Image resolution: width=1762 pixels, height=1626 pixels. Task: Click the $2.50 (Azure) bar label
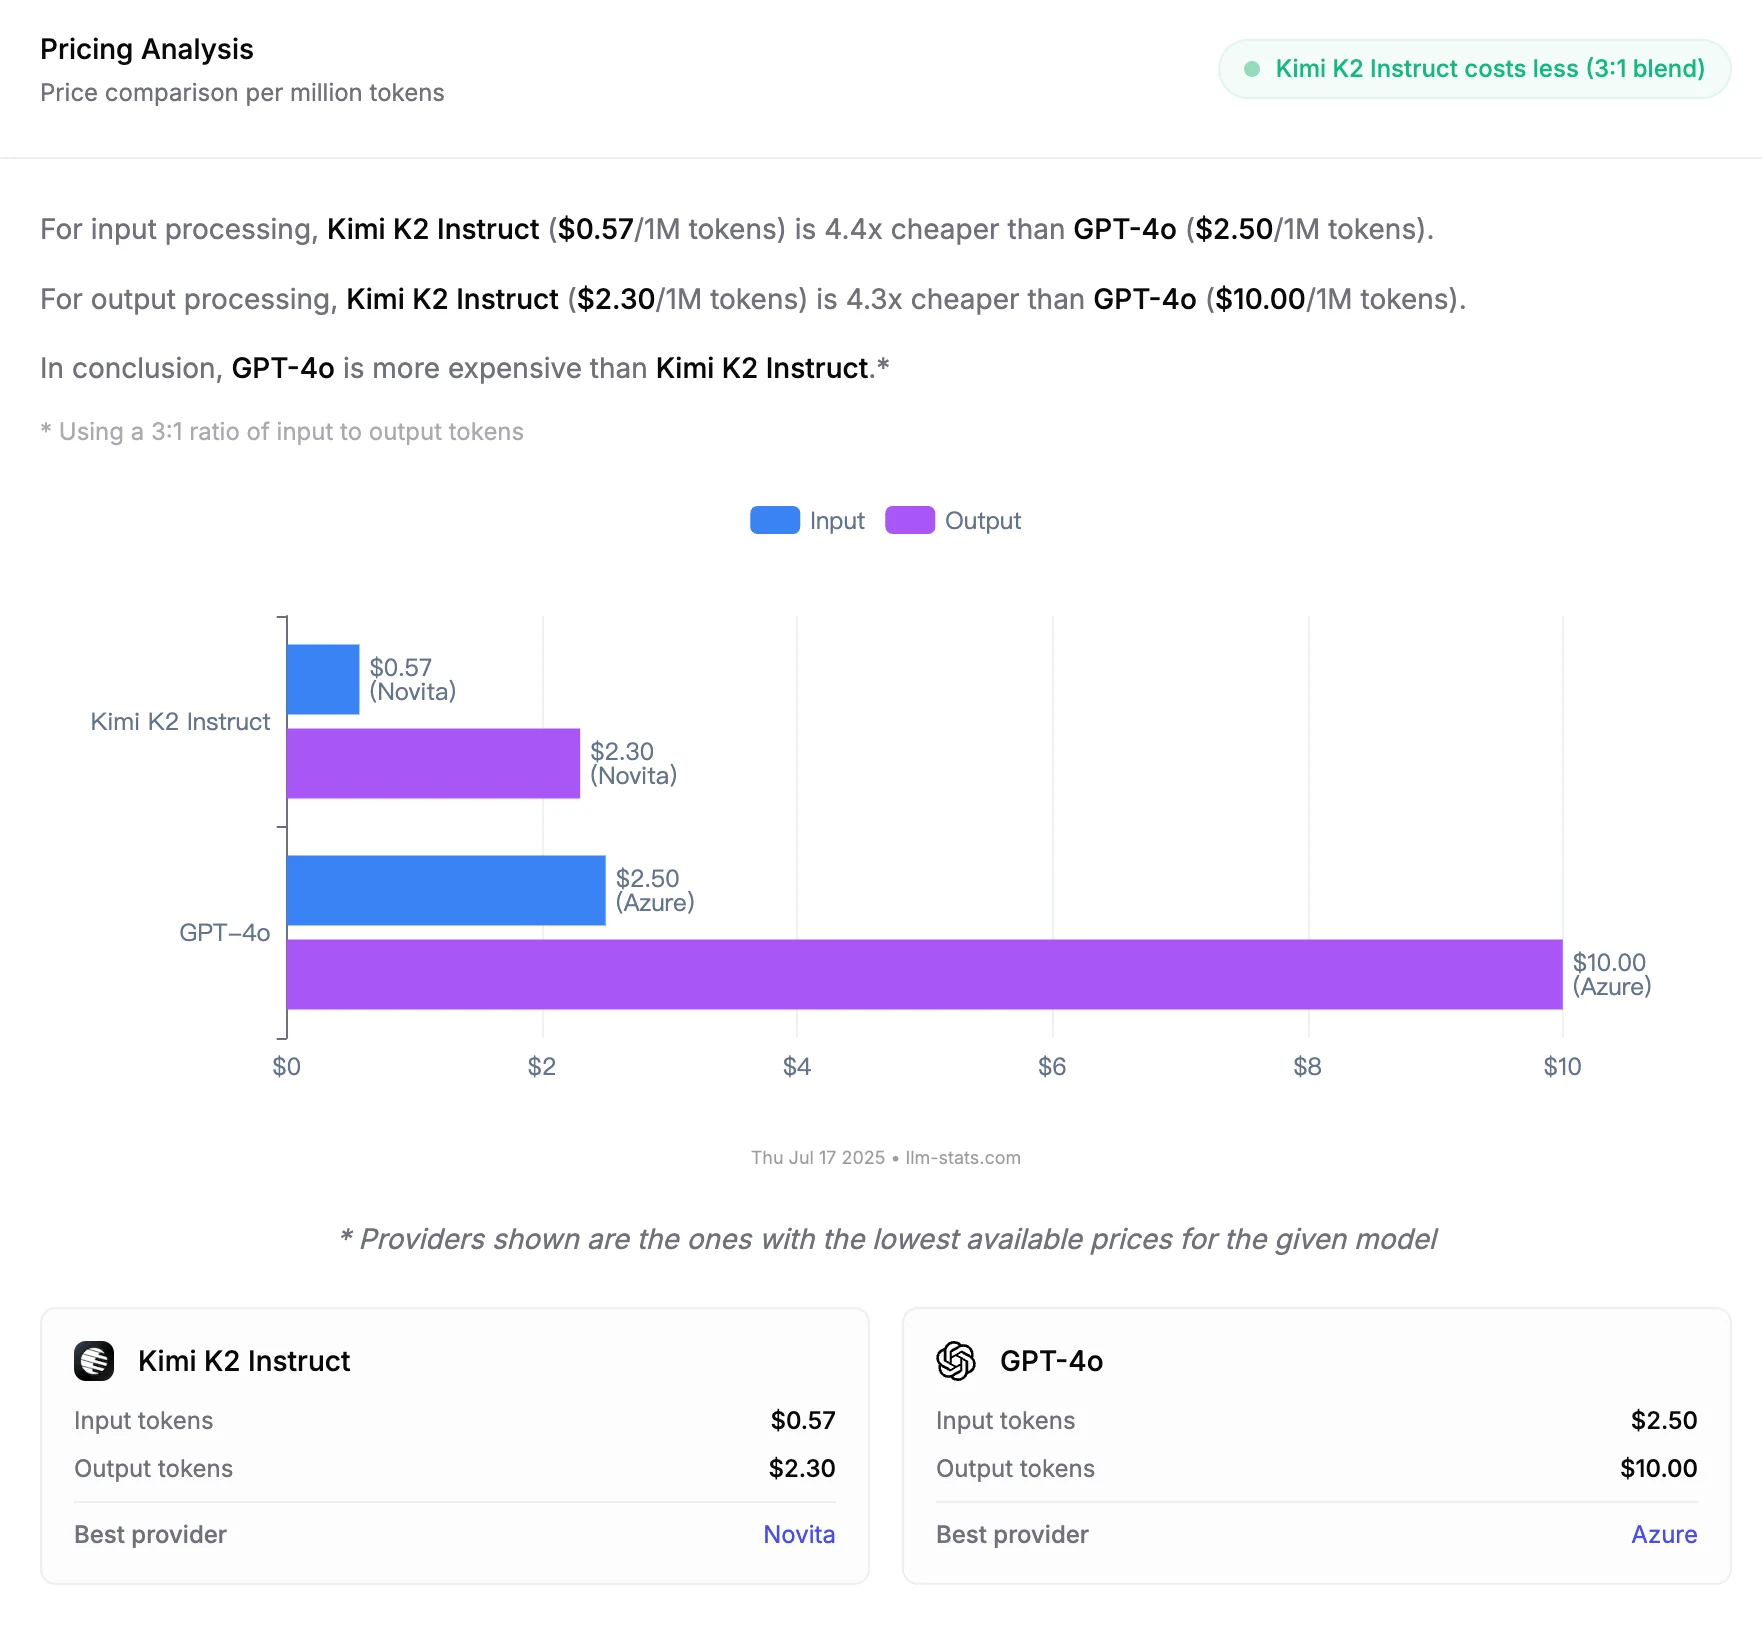655,890
